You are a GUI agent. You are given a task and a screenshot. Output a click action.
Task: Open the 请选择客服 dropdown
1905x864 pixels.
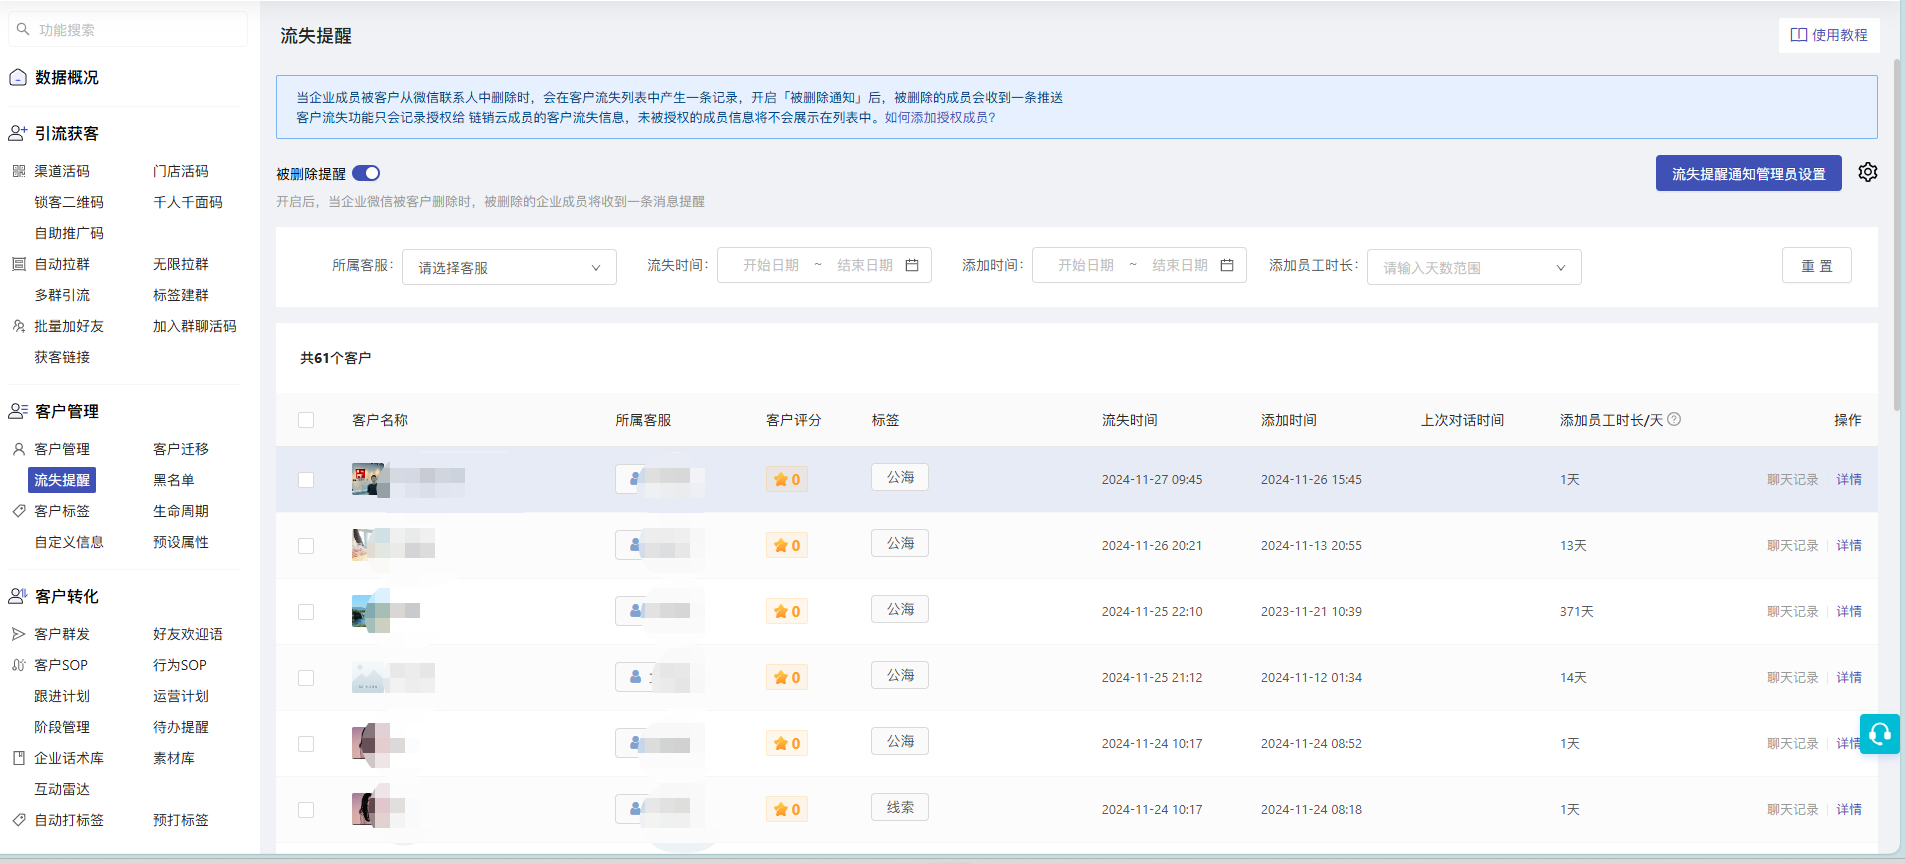click(x=509, y=267)
